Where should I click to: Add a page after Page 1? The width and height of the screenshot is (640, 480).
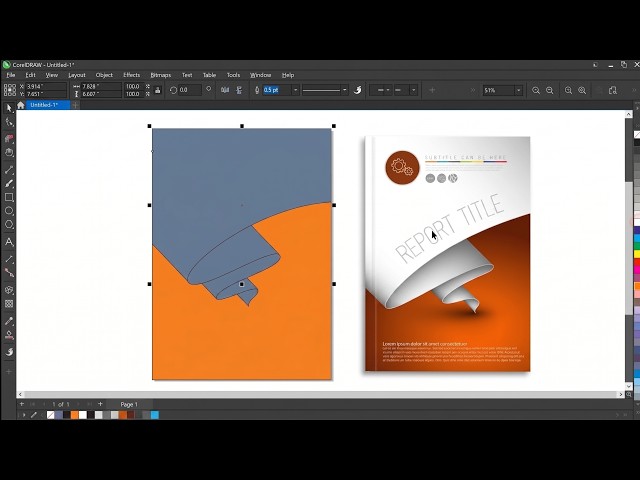(x=100, y=404)
